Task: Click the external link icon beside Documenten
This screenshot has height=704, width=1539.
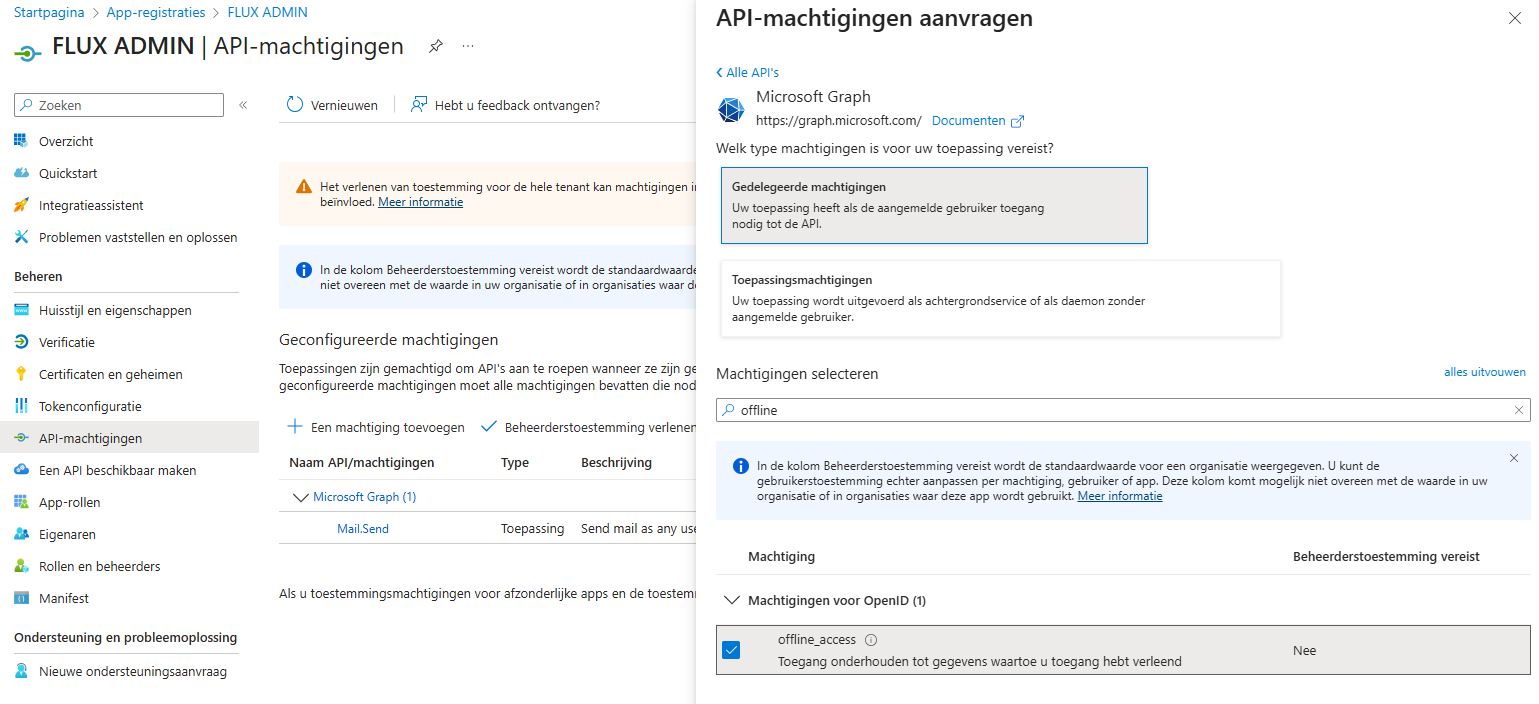Action: (x=1018, y=121)
